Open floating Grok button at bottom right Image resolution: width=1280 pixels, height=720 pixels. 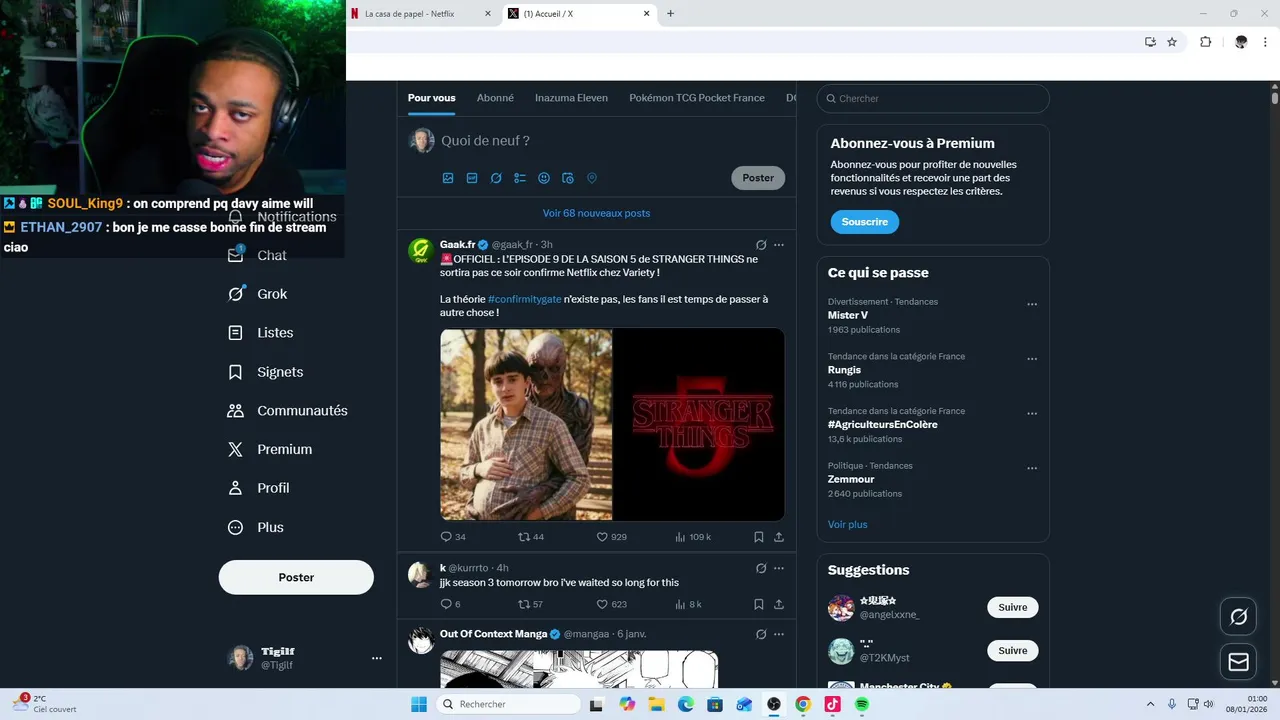pos(1238,617)
